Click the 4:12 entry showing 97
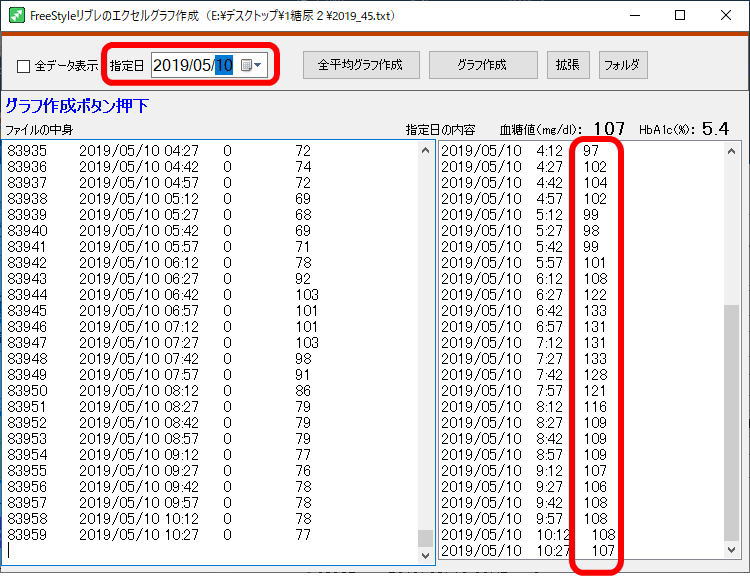Screen dimensions: 750x576 point(520,151)
